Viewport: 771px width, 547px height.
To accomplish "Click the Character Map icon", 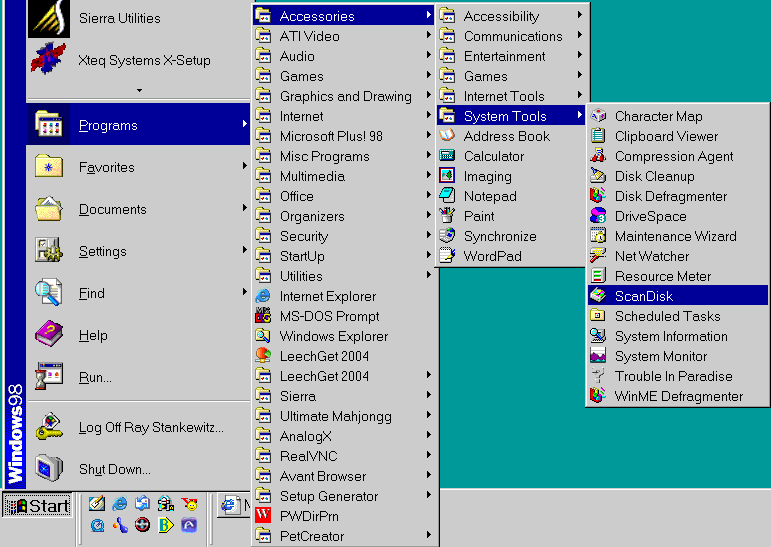I will (598, 116).
